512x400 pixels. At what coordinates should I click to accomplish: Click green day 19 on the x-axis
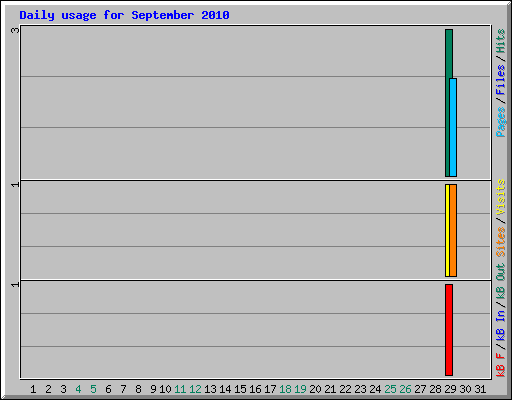tap(300, 389)
